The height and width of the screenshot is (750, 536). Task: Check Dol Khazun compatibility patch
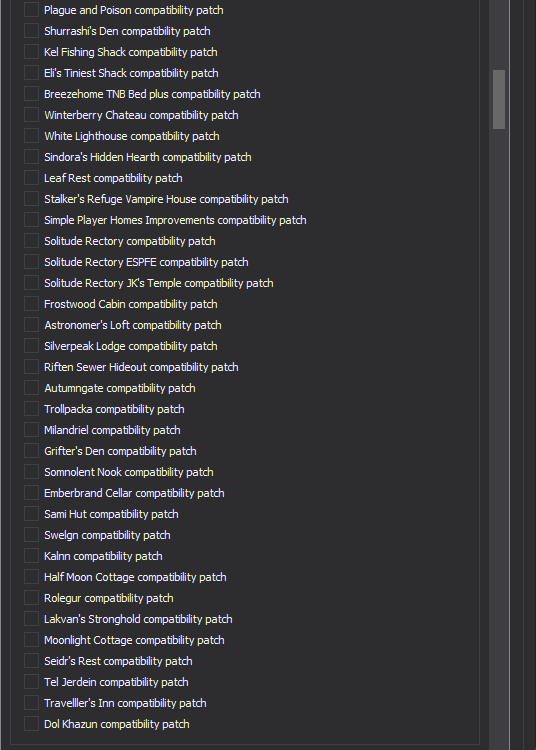point(32,724)
